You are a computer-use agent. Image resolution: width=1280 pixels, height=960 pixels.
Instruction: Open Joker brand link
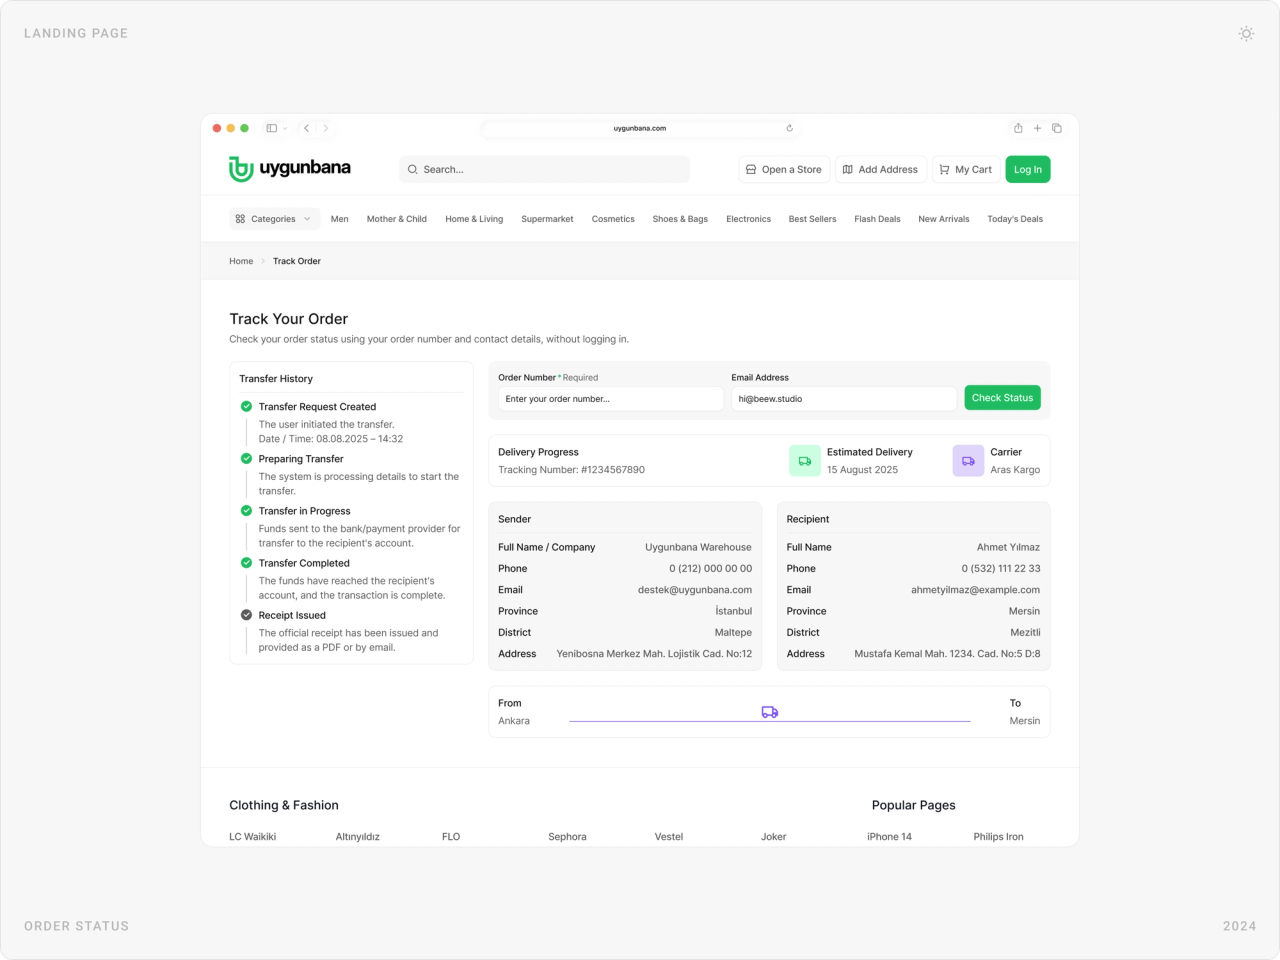774,837
